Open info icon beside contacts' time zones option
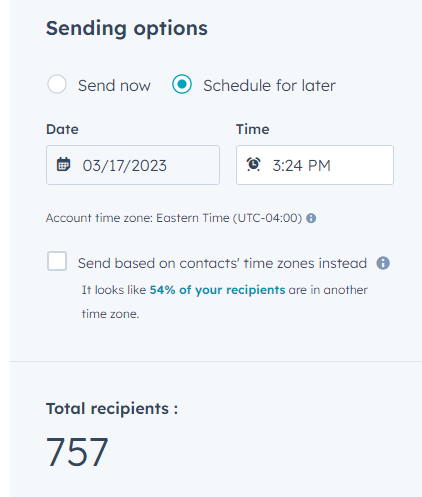 [x=383, y=263]
